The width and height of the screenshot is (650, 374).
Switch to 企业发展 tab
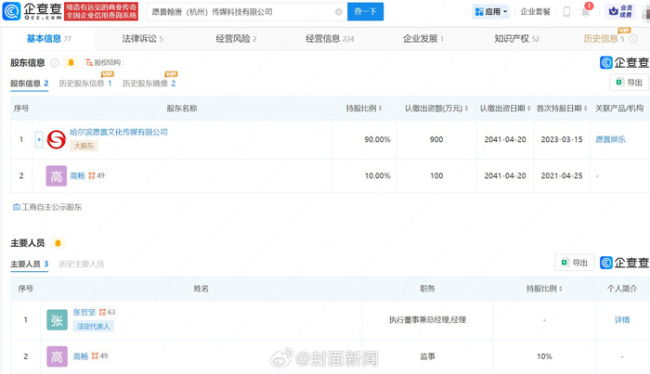423,39
